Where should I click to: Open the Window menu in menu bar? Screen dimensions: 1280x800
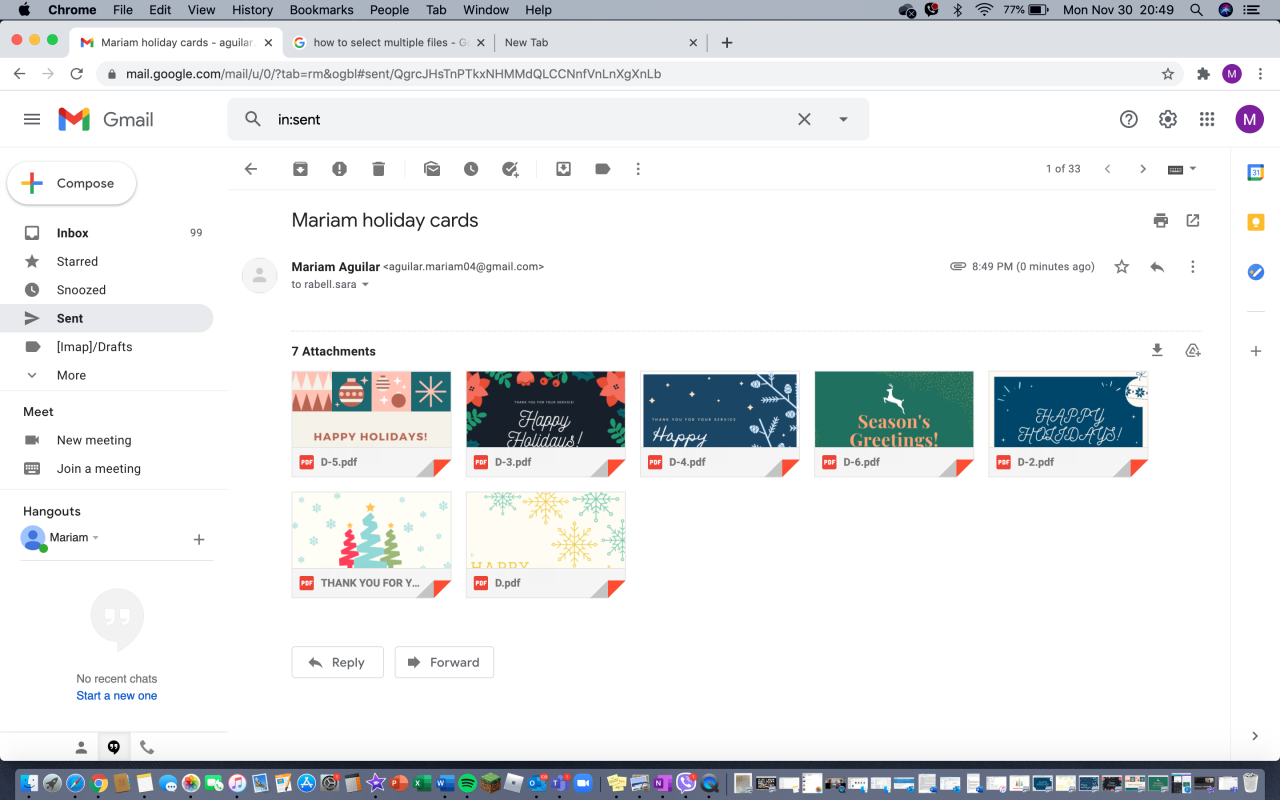click(x=485, y=10)
